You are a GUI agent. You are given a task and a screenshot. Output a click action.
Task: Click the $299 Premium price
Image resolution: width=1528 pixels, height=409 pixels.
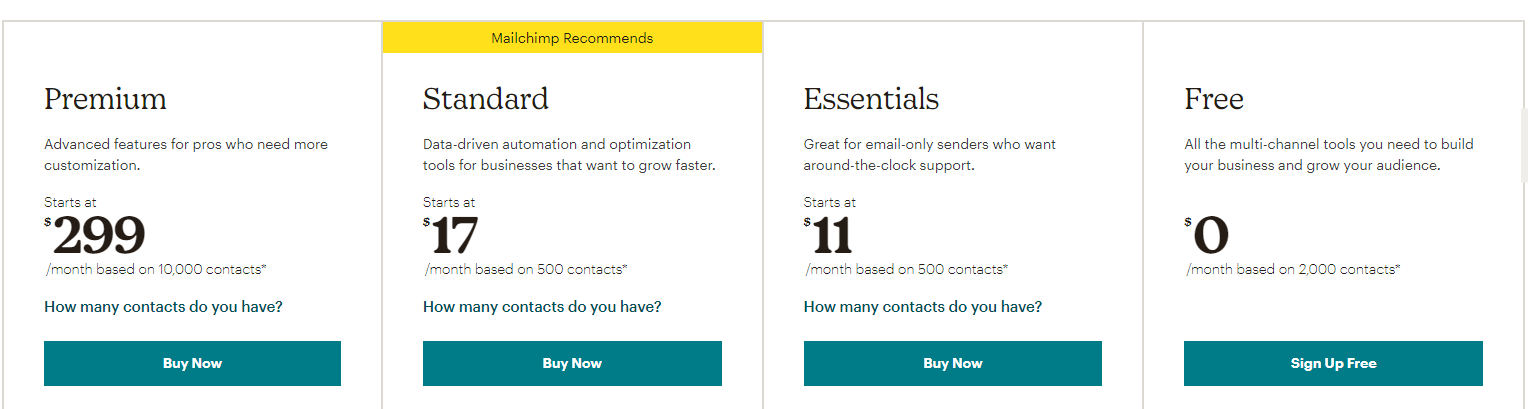(x=95, y=236)
